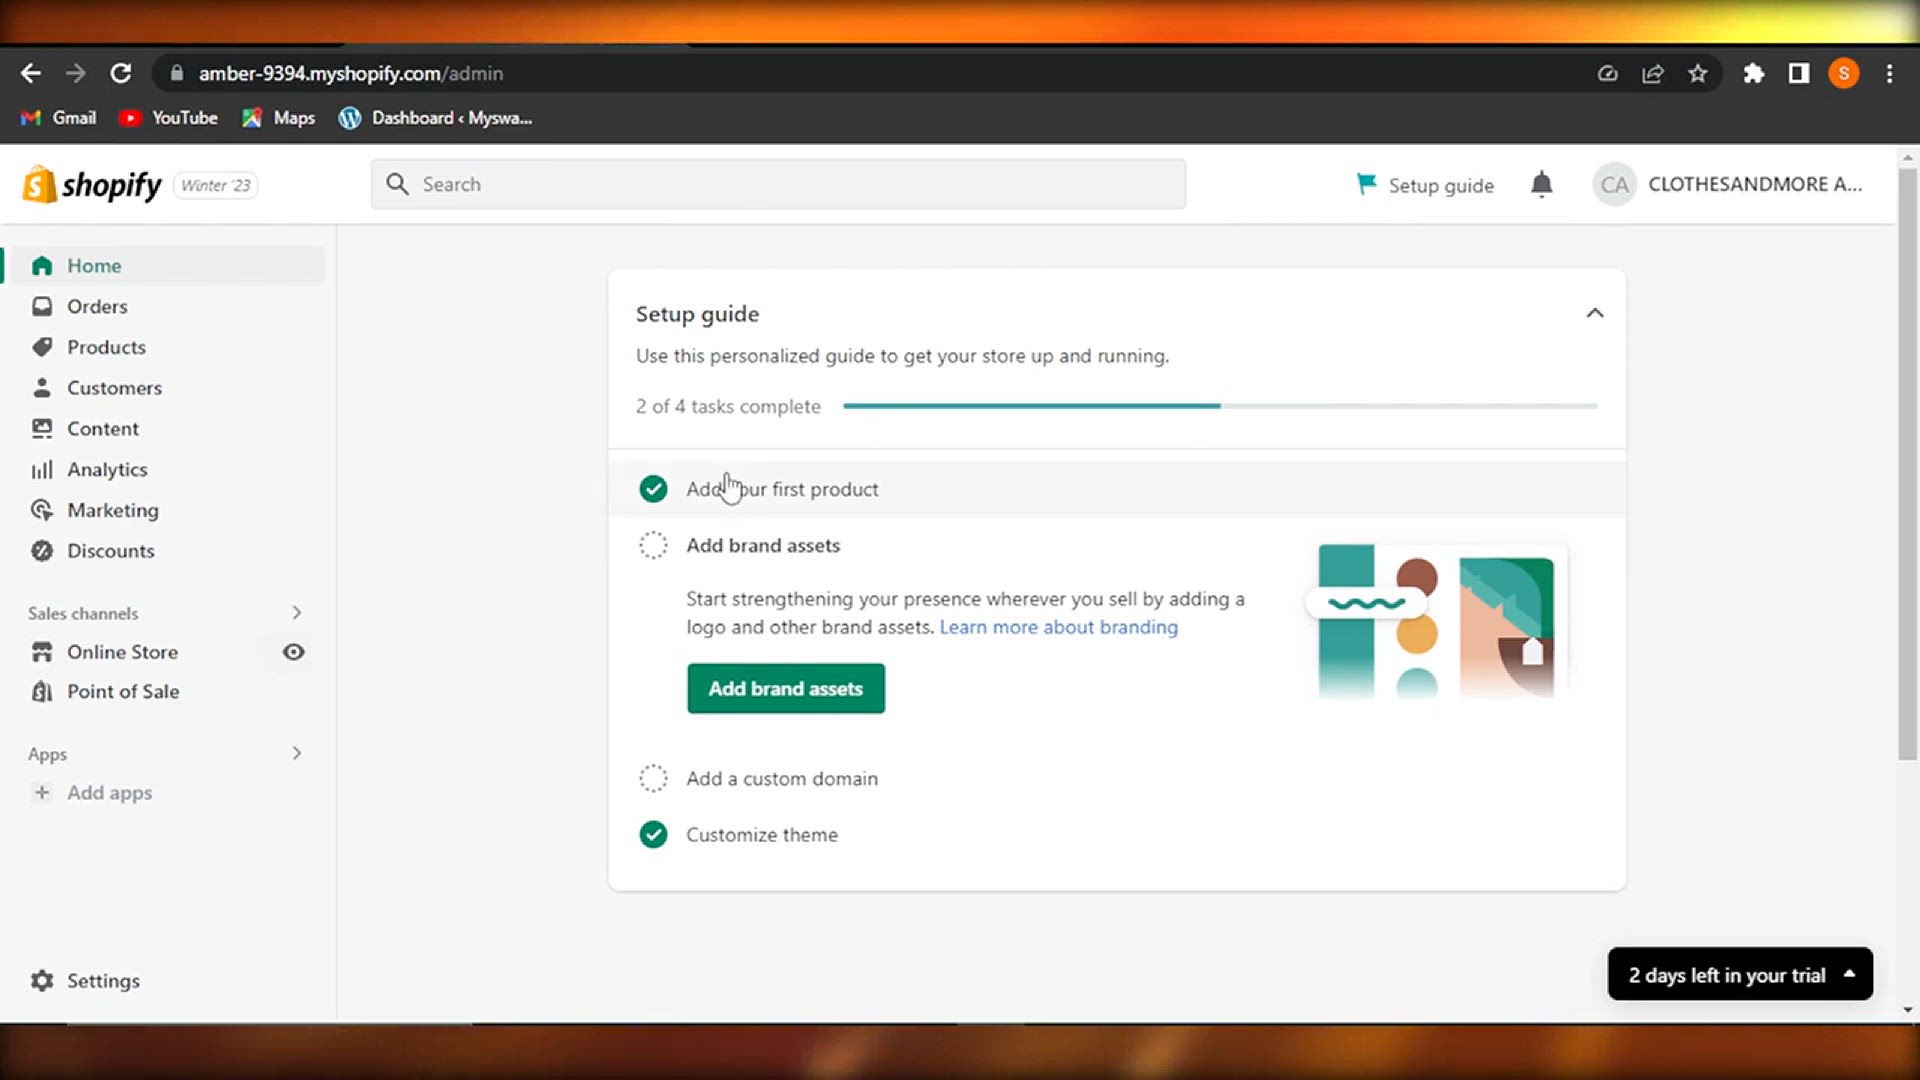
Task: Open the Maps bookmark
Action: [x=279, y=118]
